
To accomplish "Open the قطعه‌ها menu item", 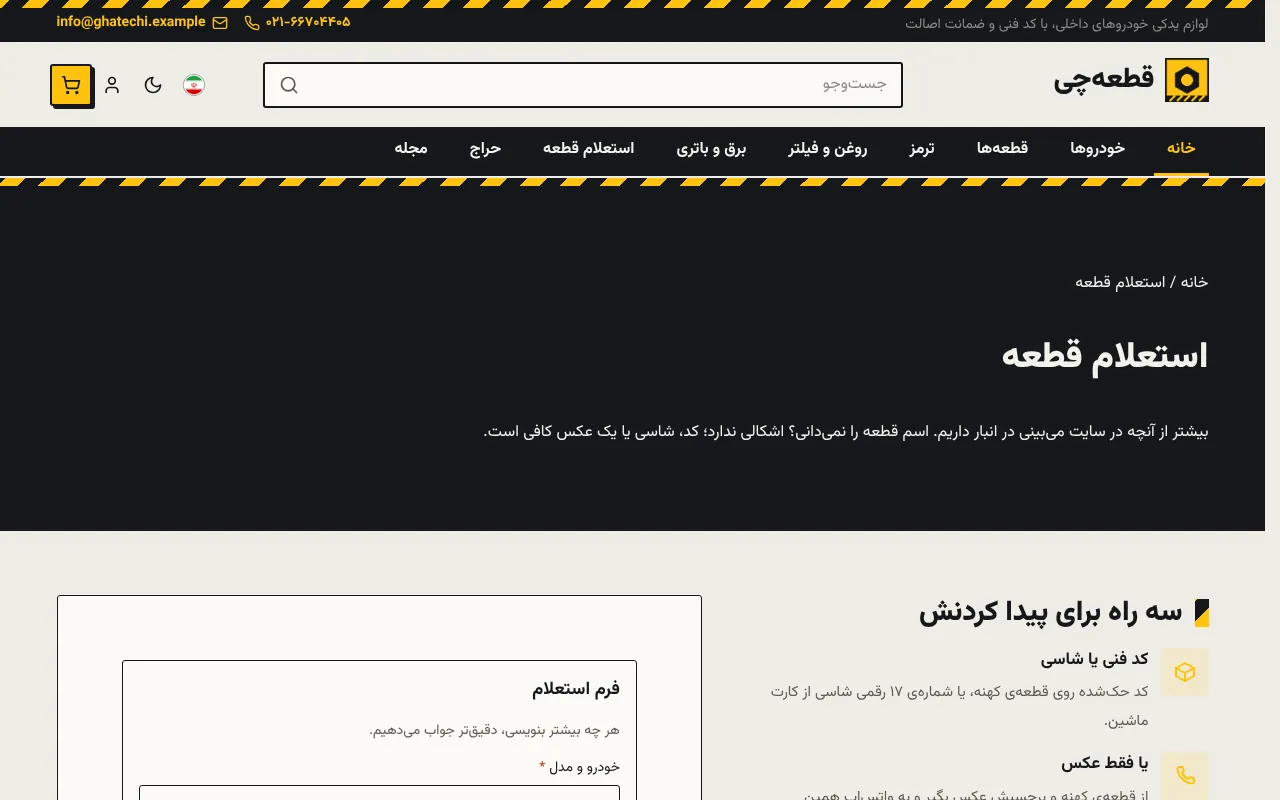I will click(1002, 149).
